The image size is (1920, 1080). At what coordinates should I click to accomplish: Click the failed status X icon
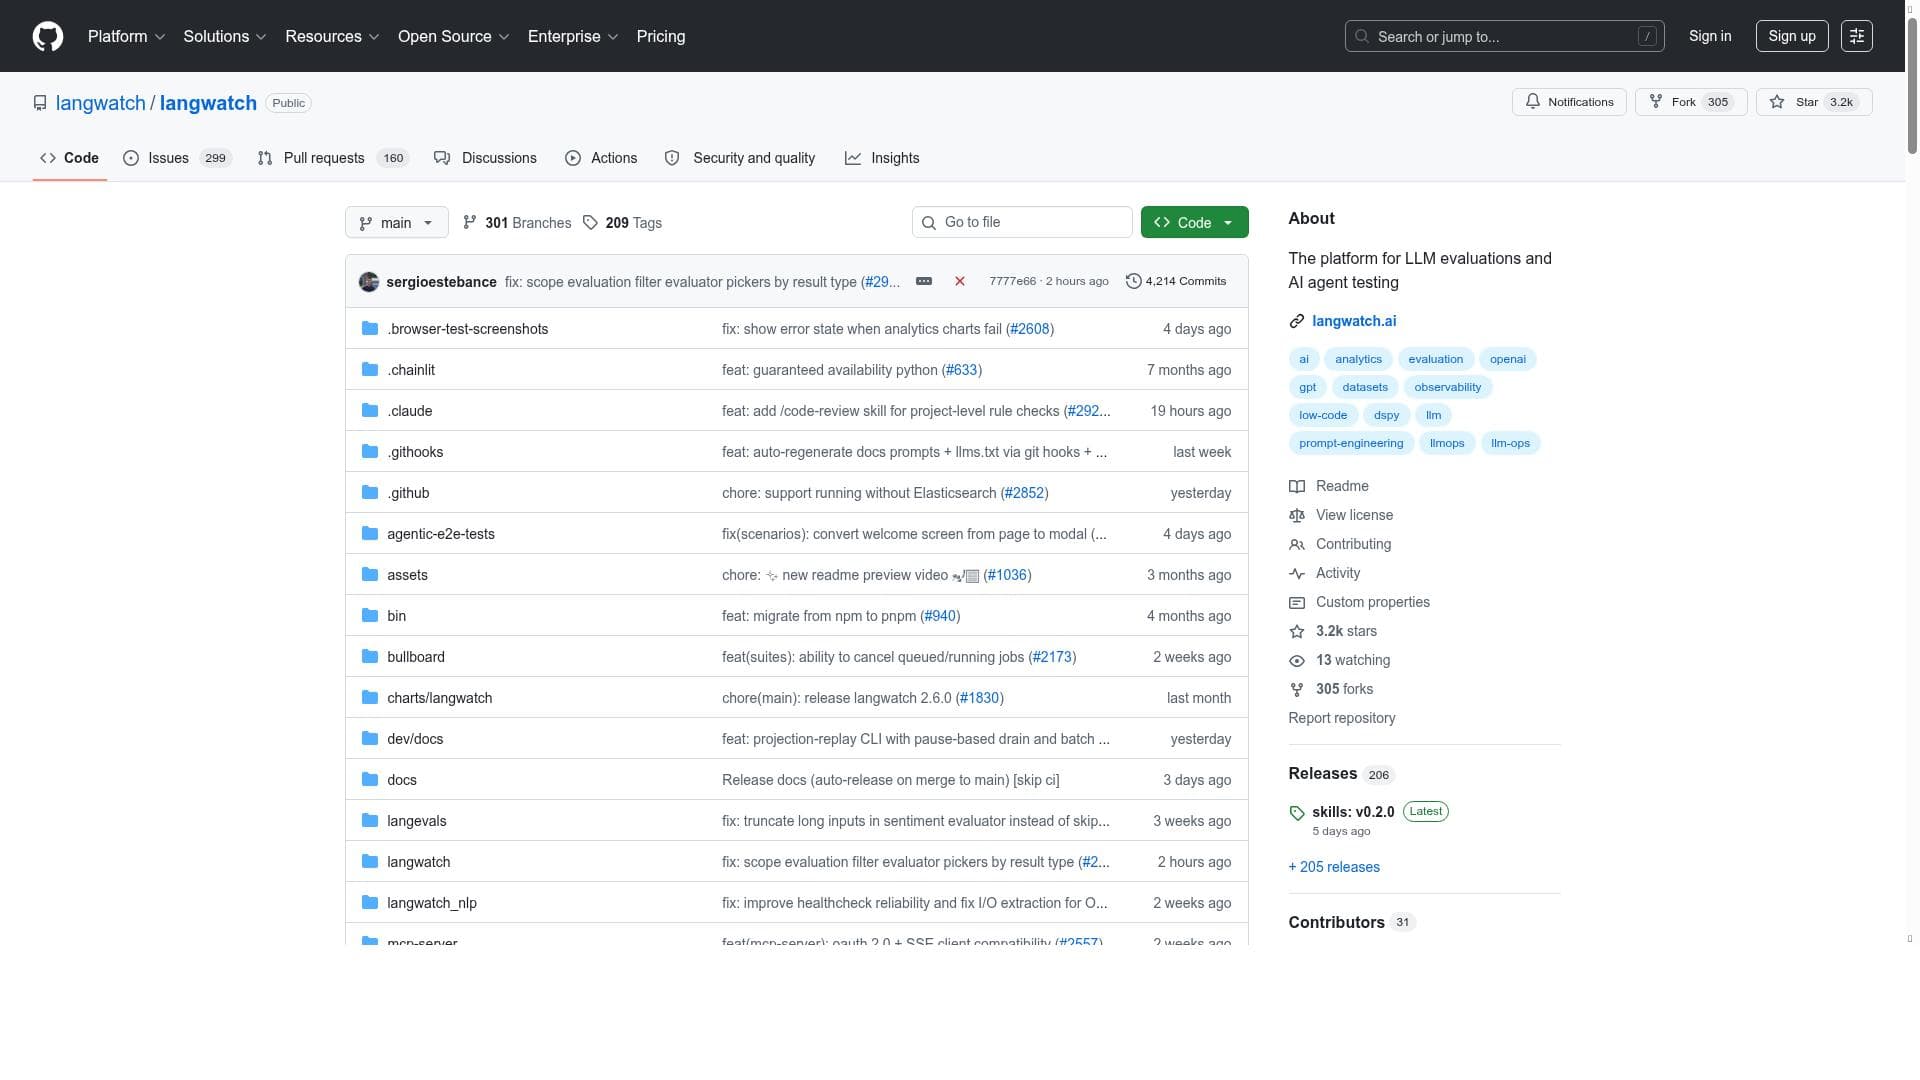pyautogui.click(x=959, y=282)
